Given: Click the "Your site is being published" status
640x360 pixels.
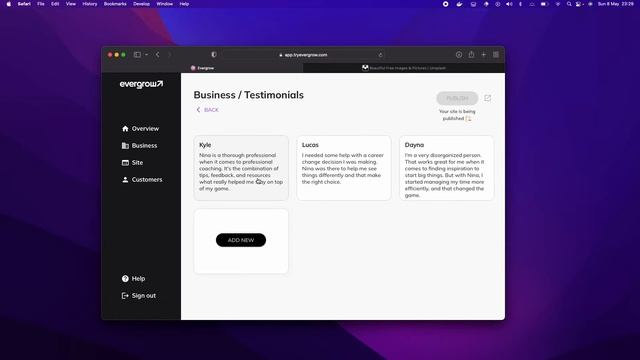Looking at the screenshot, I should coord(457,115).
